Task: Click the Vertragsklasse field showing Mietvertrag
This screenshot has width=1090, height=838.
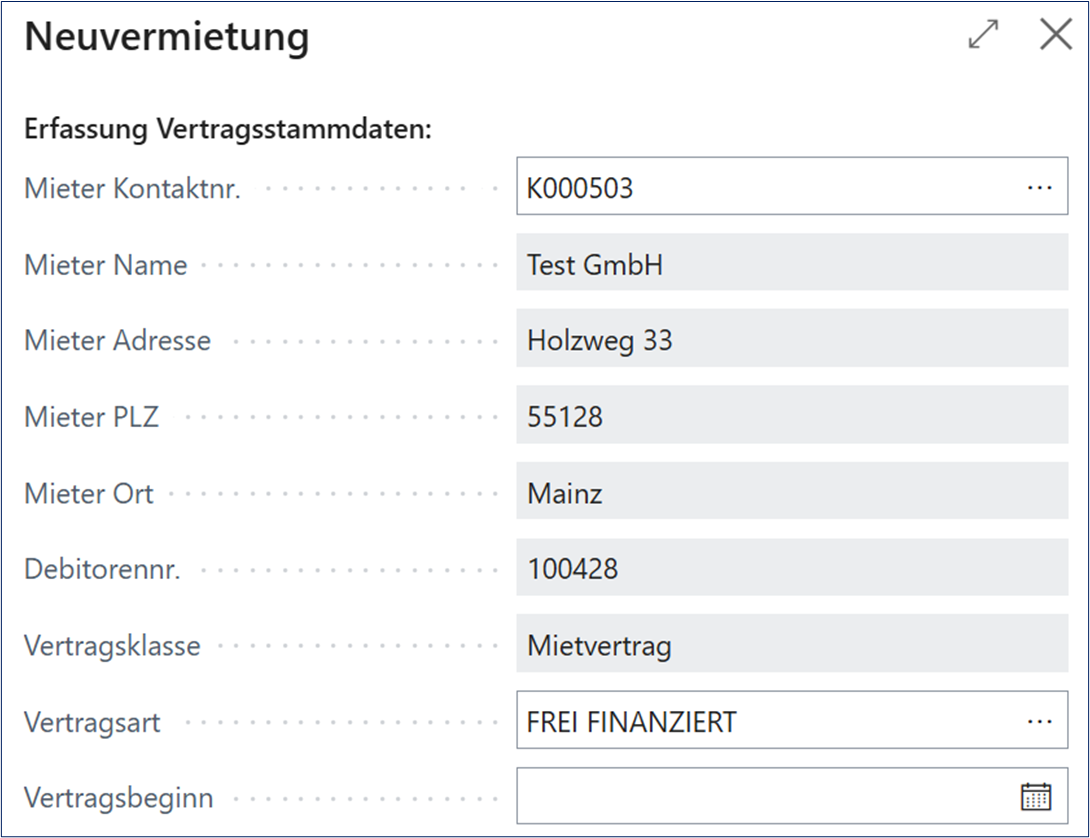Action: tap(700, 645)
